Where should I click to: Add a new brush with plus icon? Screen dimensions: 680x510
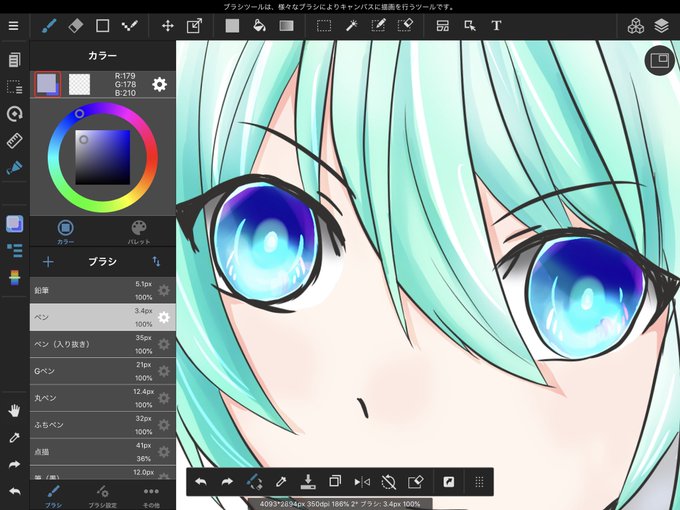[48, 262]
